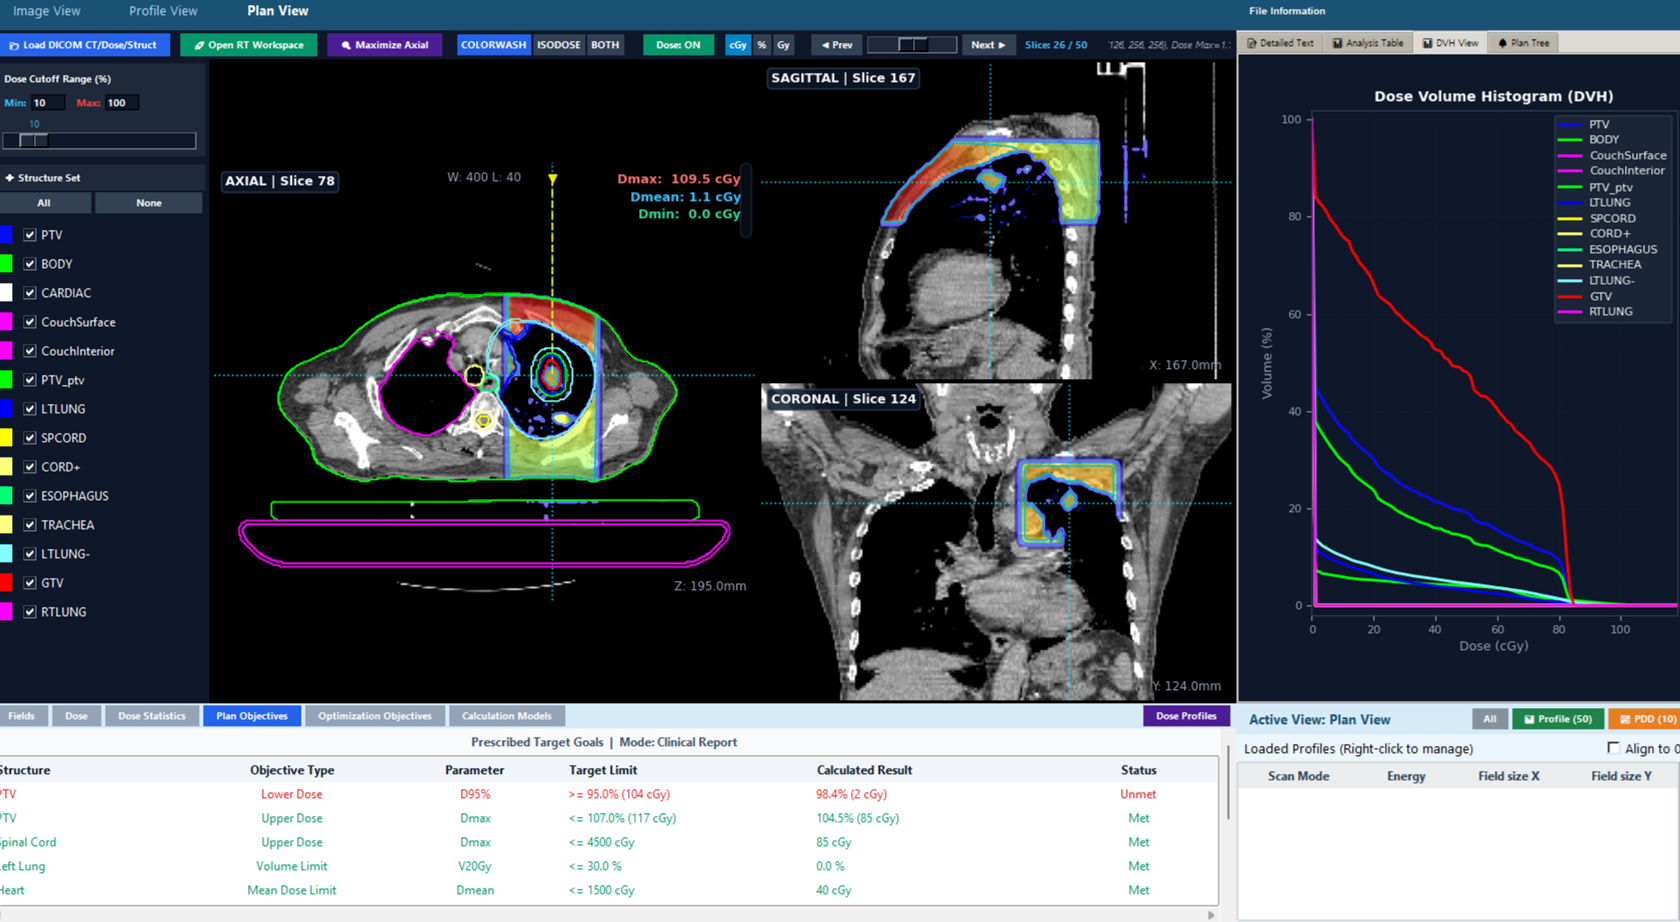Click the Dose Cutoff Range slider

pyautogui.click(x=99, y=141)
